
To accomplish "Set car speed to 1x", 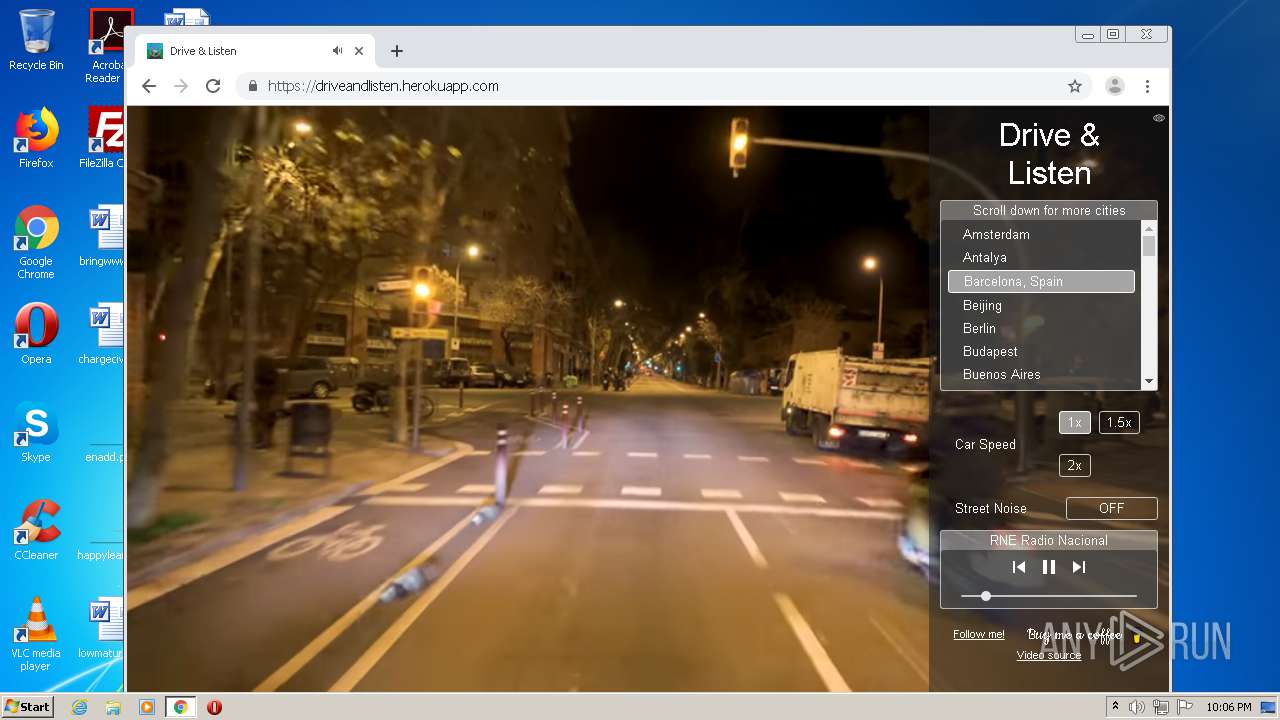I will 1074,422.
